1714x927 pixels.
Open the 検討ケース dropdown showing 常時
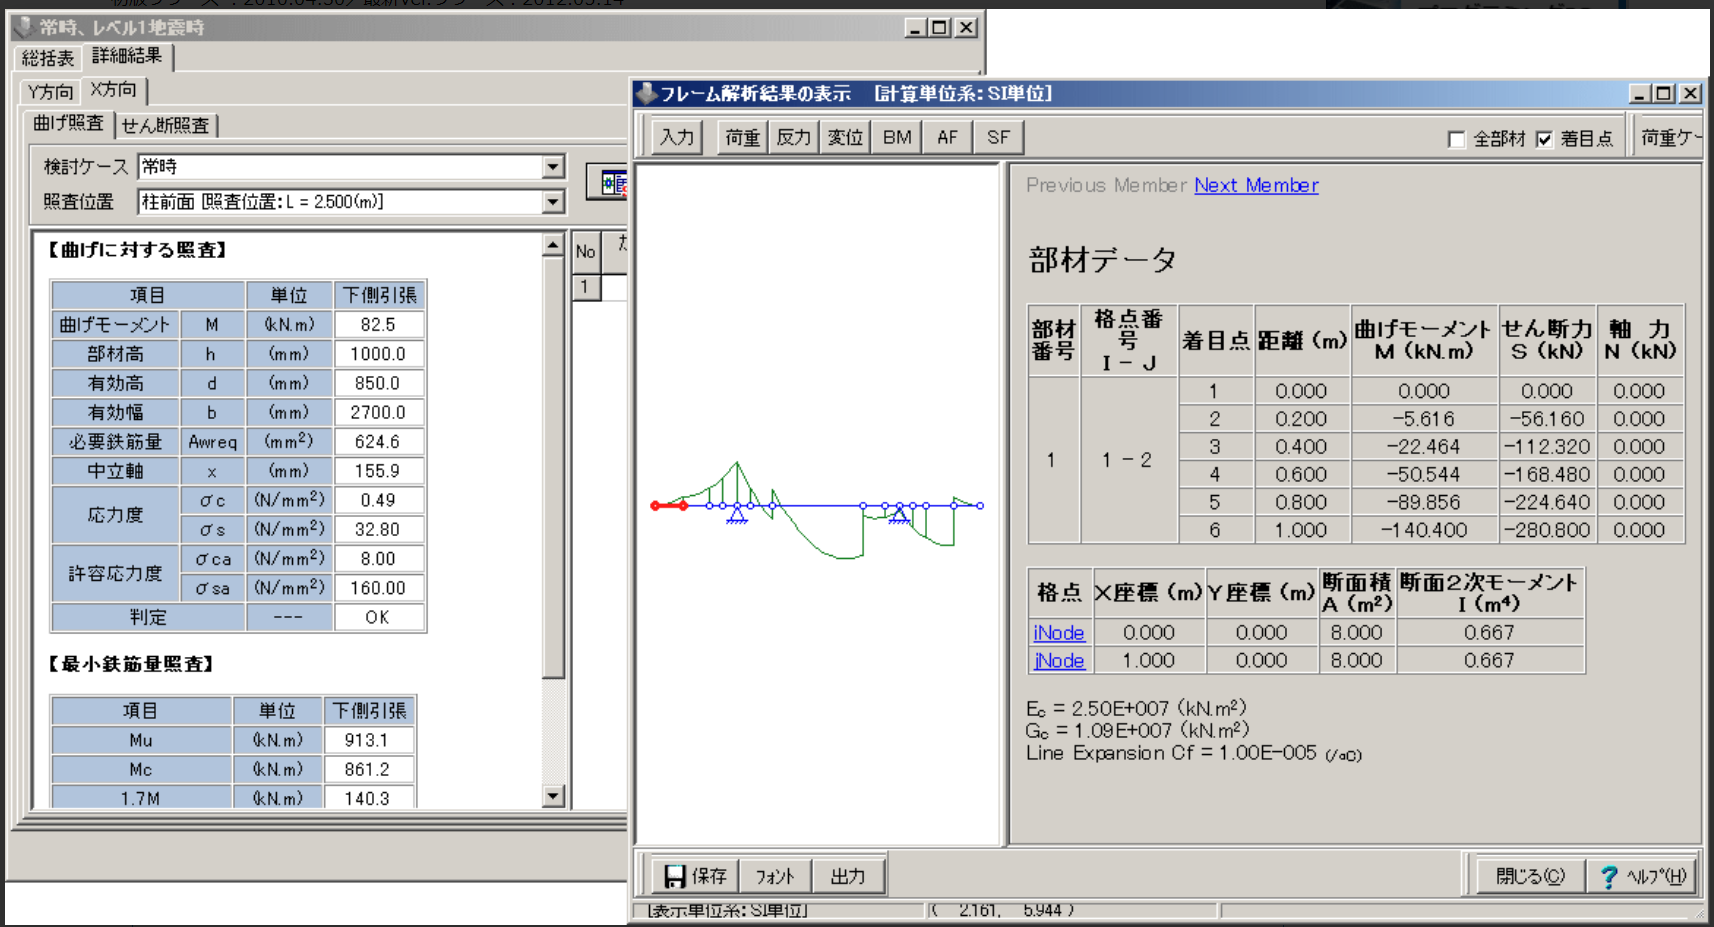click(x=553, y=167)
